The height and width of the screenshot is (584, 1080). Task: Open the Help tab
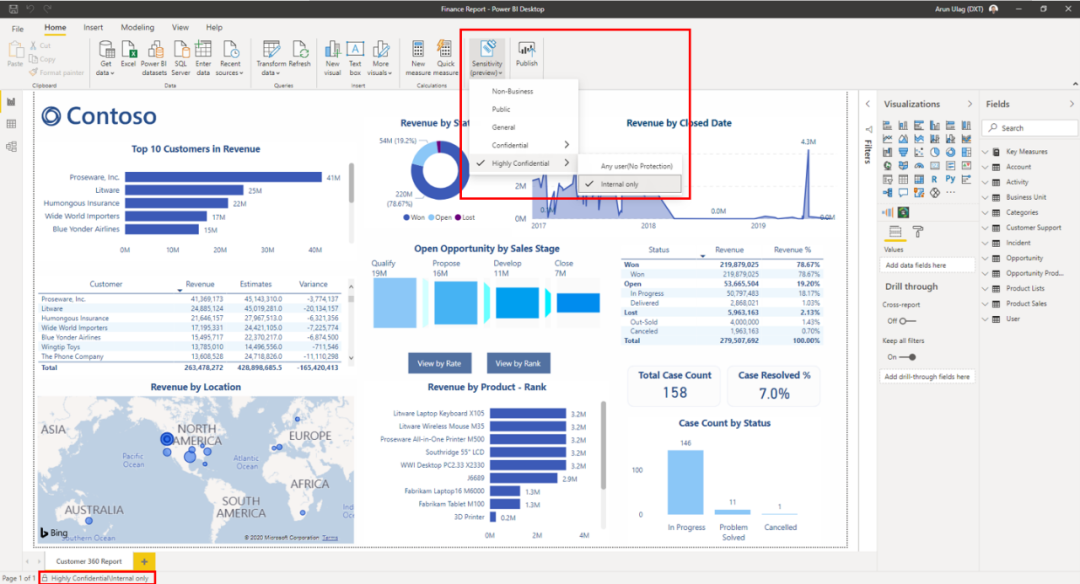214,28
